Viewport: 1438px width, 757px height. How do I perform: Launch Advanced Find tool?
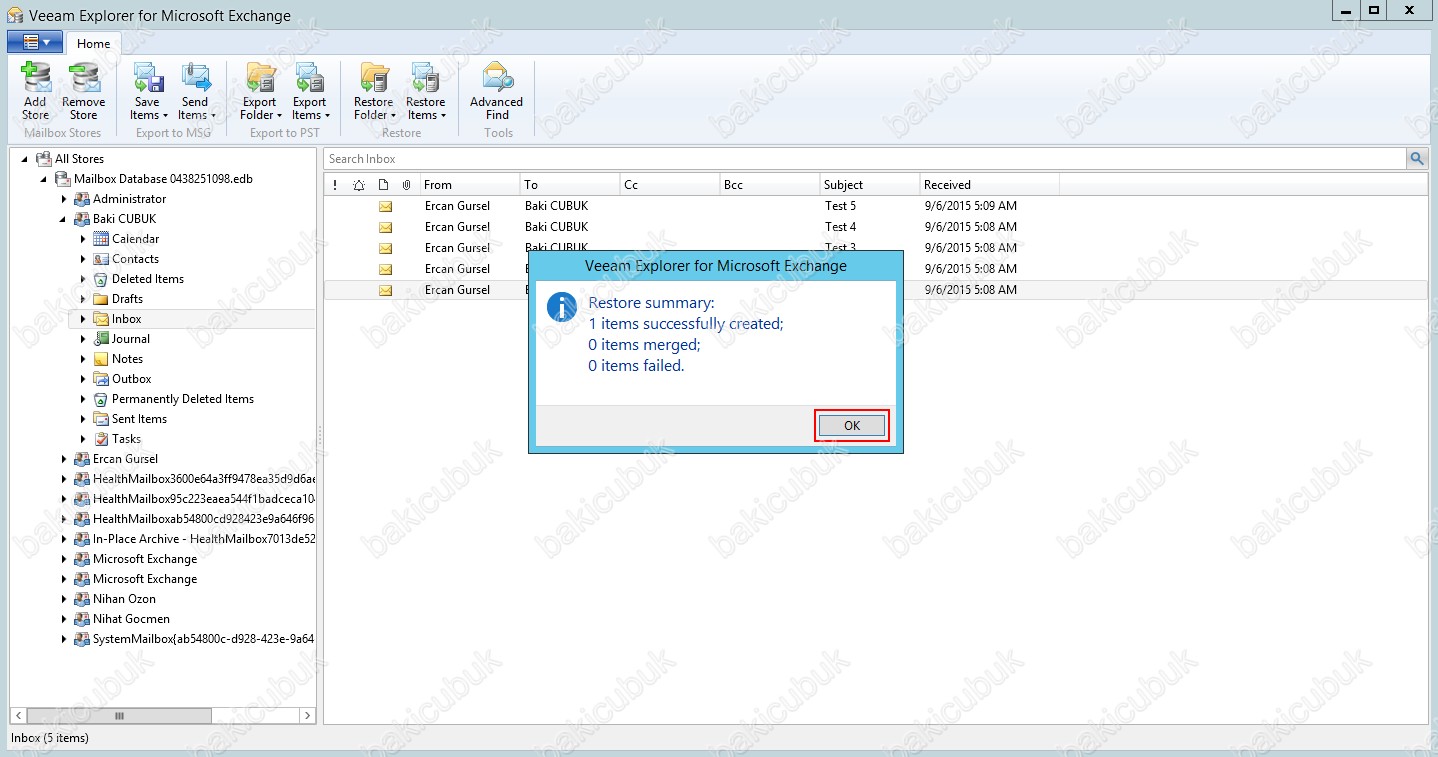(x=497, y=91)
